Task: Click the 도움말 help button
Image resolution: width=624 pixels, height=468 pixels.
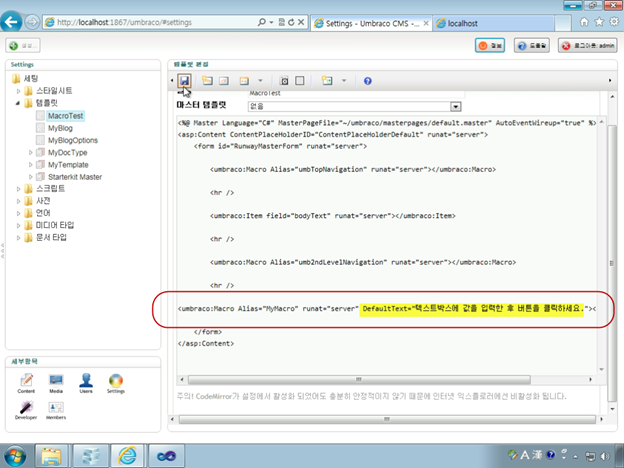Action: pos(532,46)
